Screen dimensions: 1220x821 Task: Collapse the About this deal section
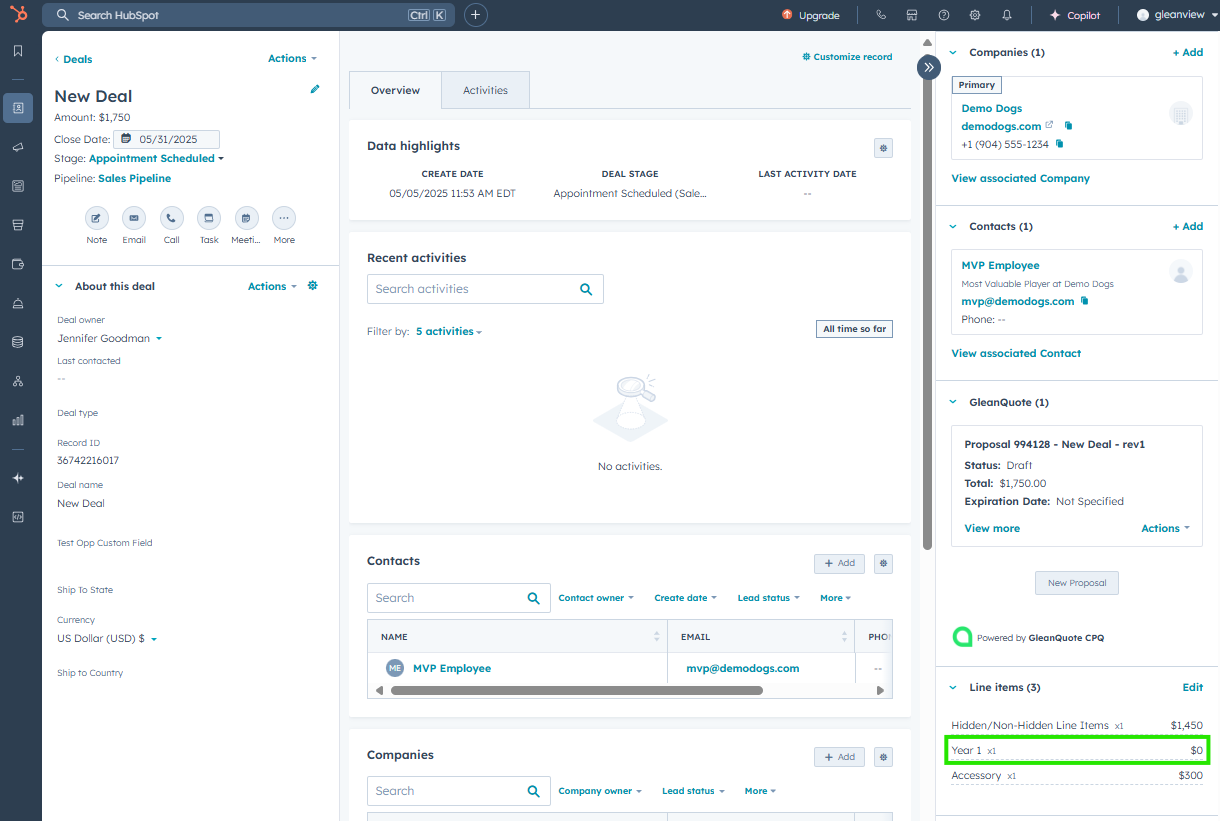[x=60, y=286]
